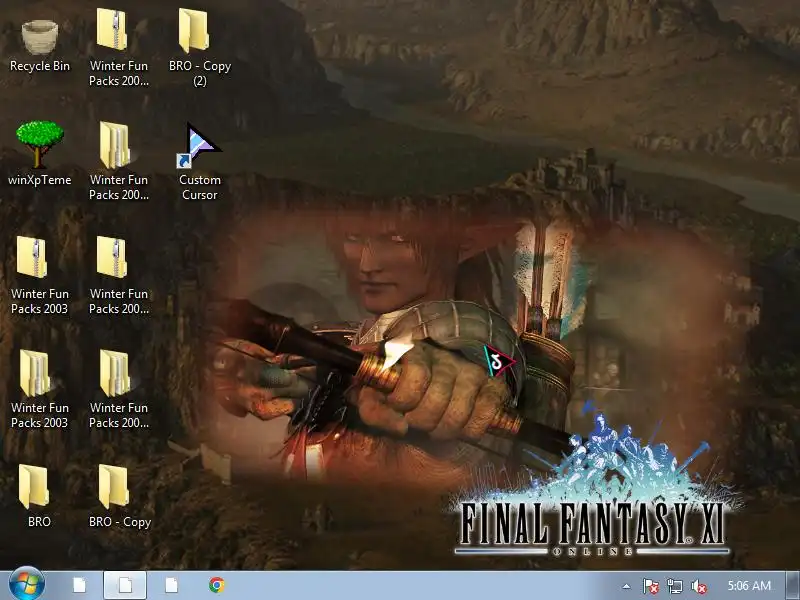Screen dimensions: 800x600
Task: Select Winter Fun Packs zip beside Recycle Bin
Action: (x=119, y=47)
